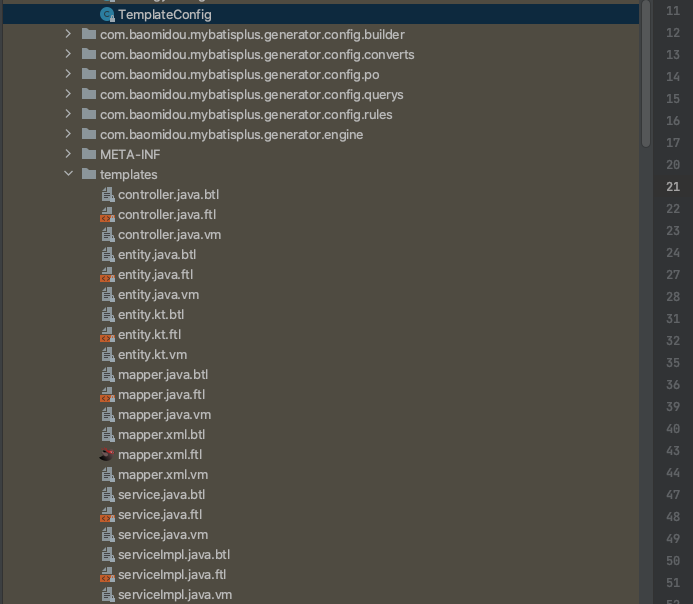Expand the generator.config.builder package
This screenshot has height=604, width=693.
68,34
